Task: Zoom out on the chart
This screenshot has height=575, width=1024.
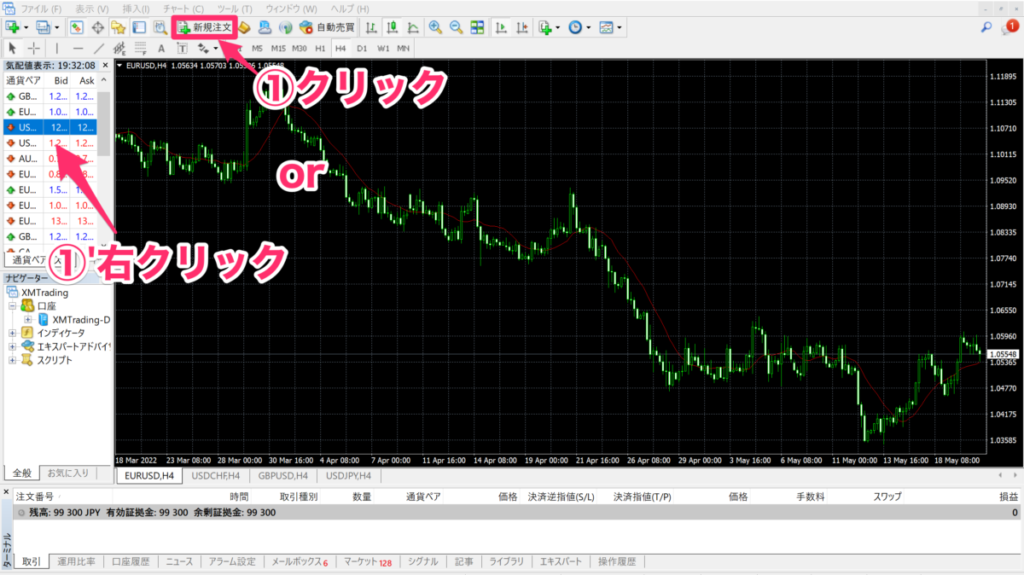Action: click(x=456, y=27)
